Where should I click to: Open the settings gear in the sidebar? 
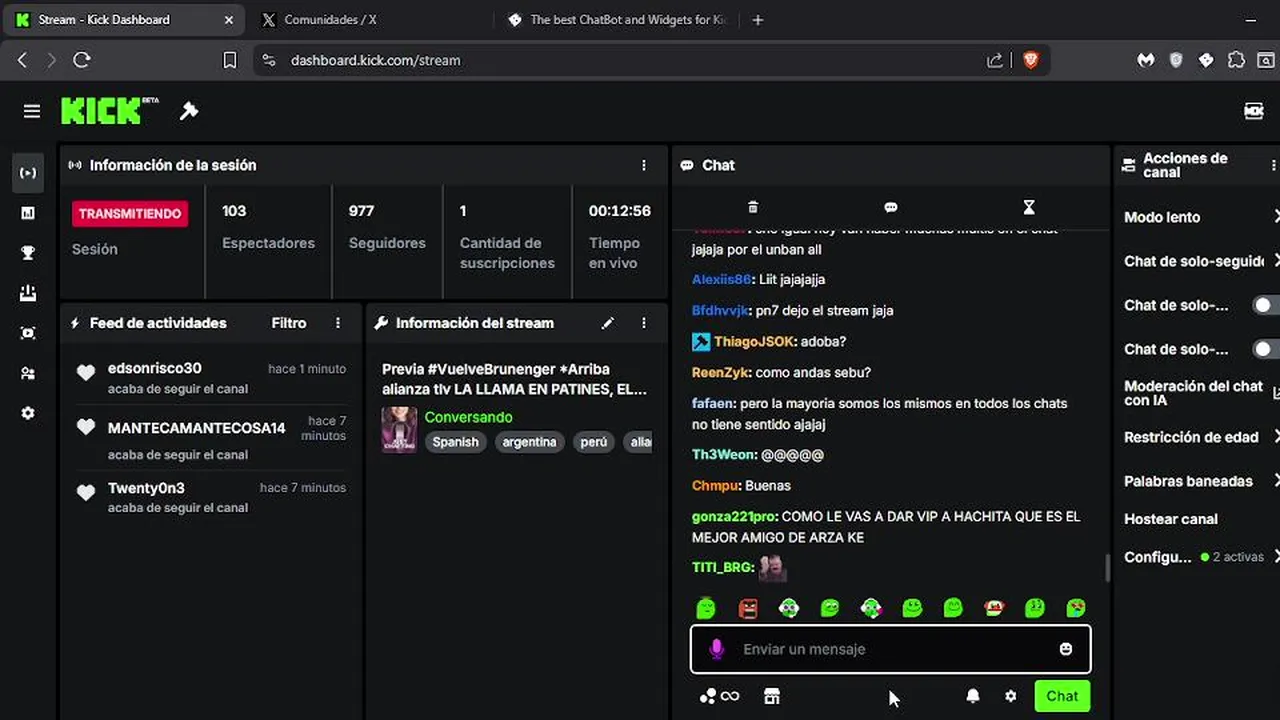click(x=28, y=413)
